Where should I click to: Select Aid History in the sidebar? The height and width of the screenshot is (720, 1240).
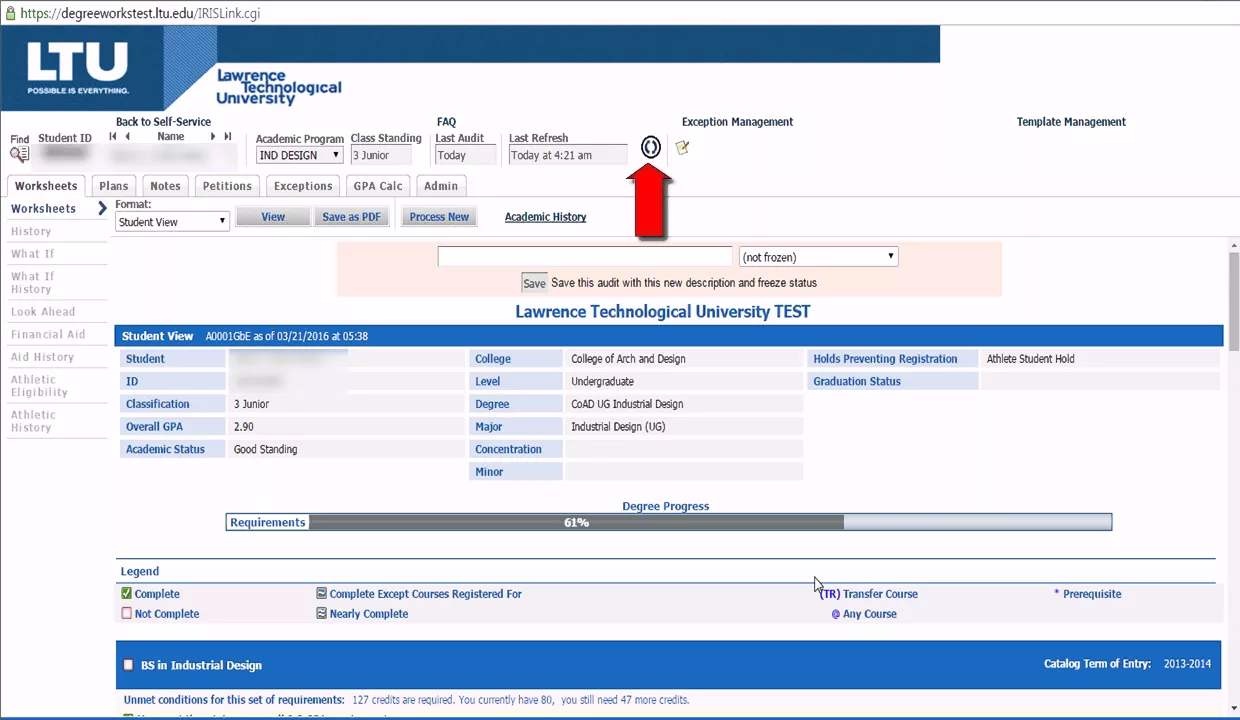tap(42, 357)
